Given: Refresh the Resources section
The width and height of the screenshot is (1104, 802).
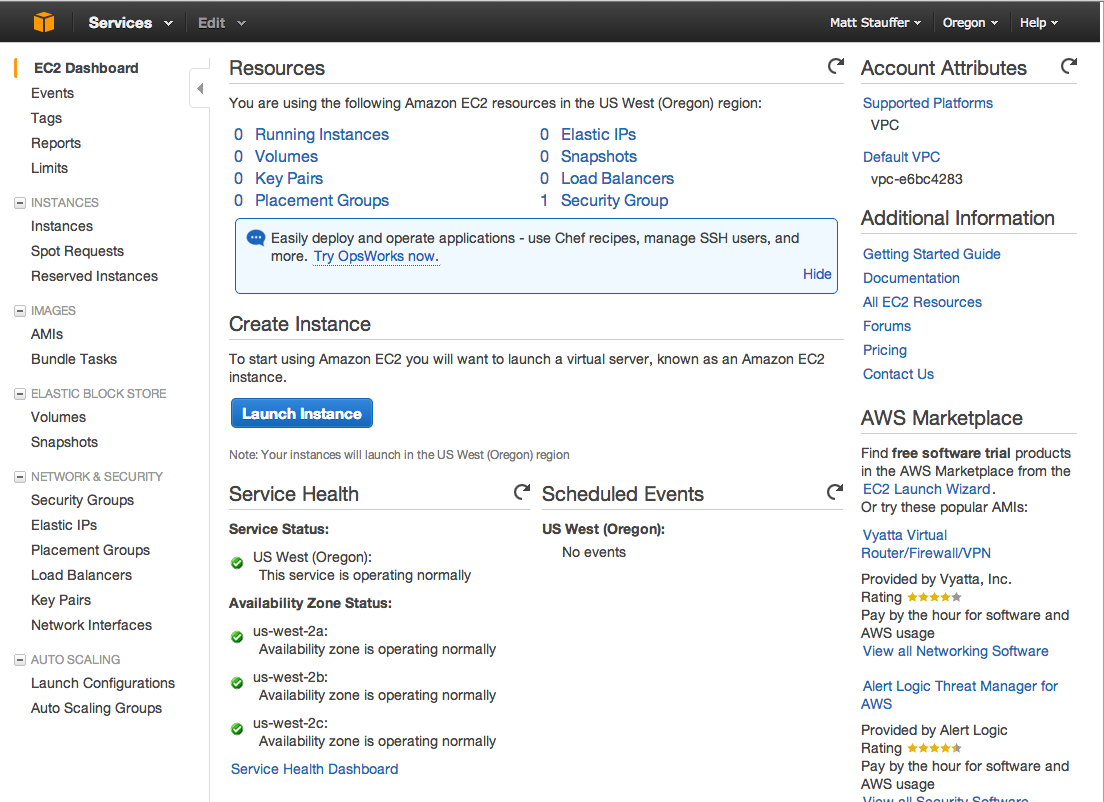Looking at the screenshot, I should pyautogui.click(x=835, y=66).
